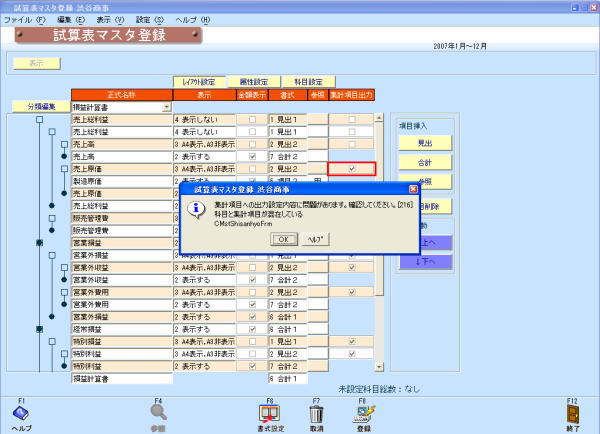The image size is (600, 434).
Task: Open the 損益計算書 dropdown list
Action: click(166, 106)
